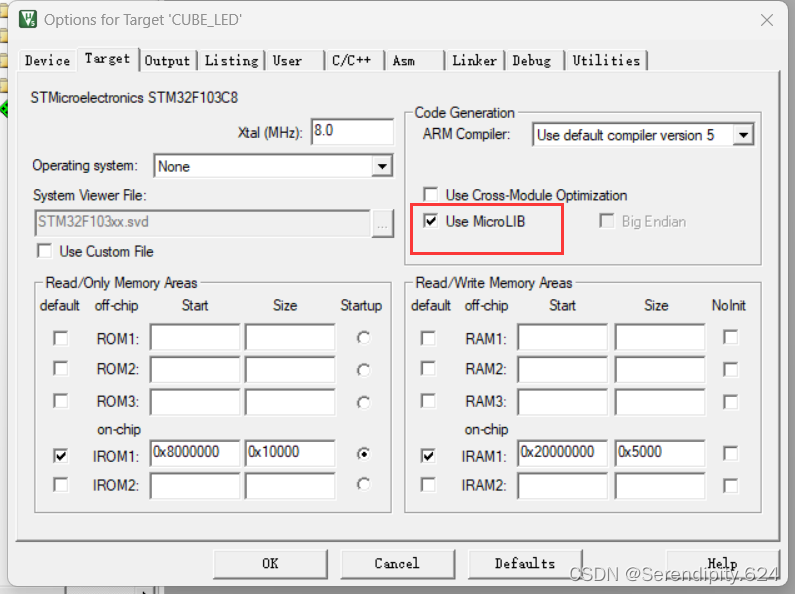The height and width of the screenshot is (594, 795).
Task: Check the RAM2 default checkbox
Action: [428, 368]
